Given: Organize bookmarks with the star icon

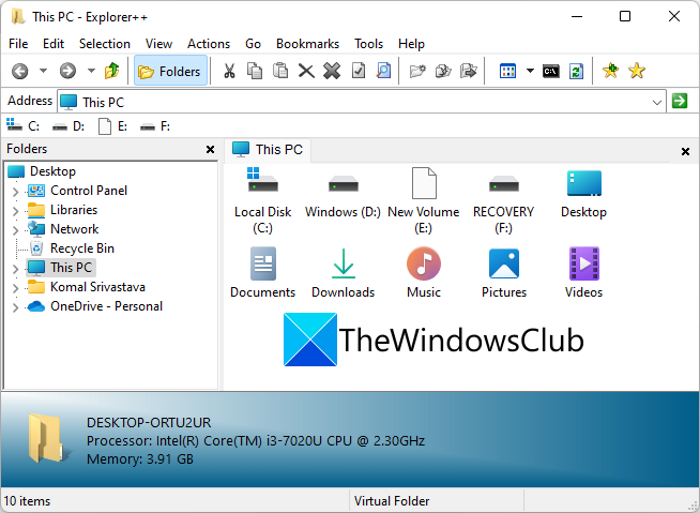Looking at the screenshot, I should point(637,71).
